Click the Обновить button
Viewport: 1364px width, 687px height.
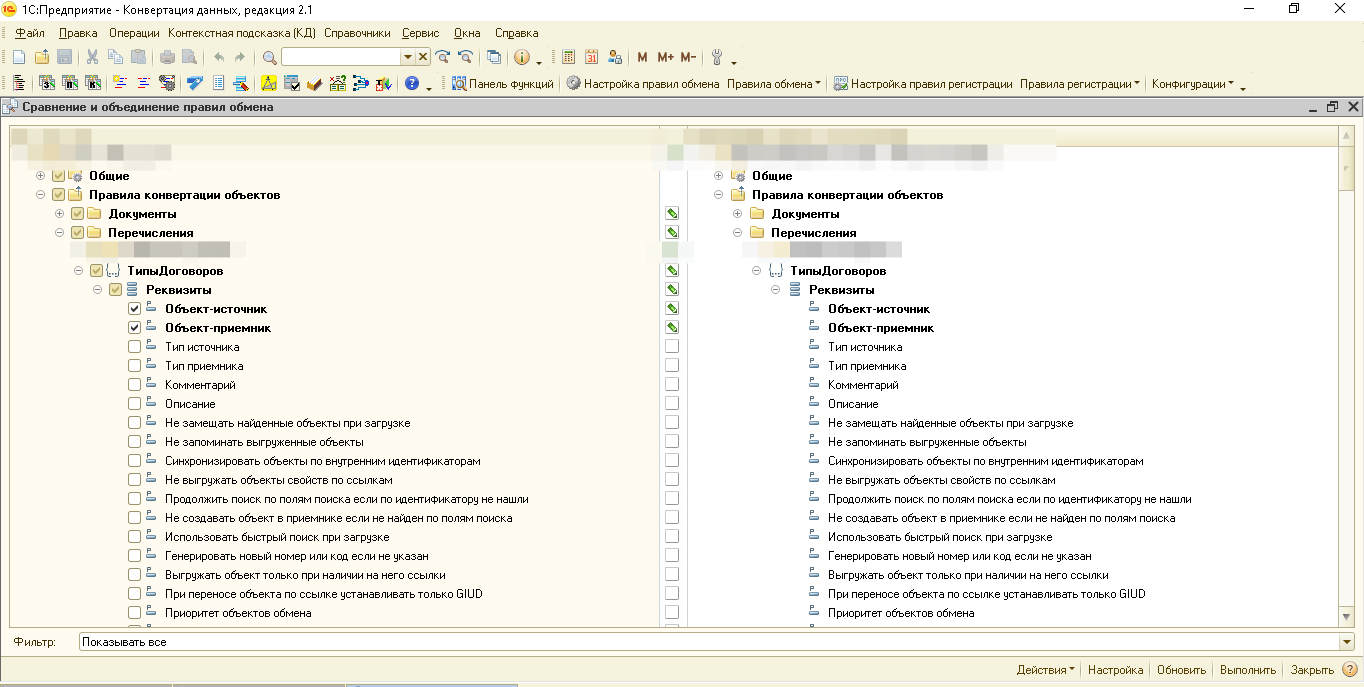click(x=1180, y=670)
